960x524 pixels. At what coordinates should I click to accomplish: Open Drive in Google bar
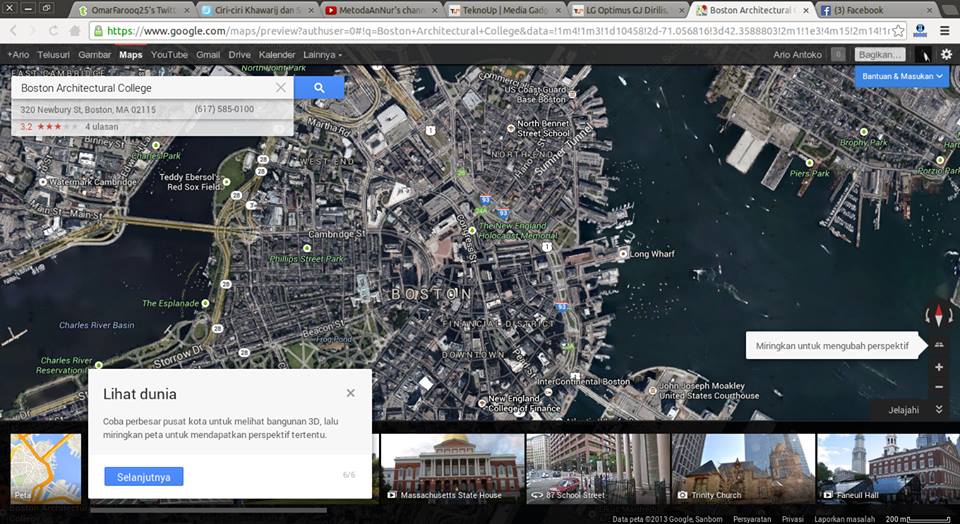[x=239, y=54]
